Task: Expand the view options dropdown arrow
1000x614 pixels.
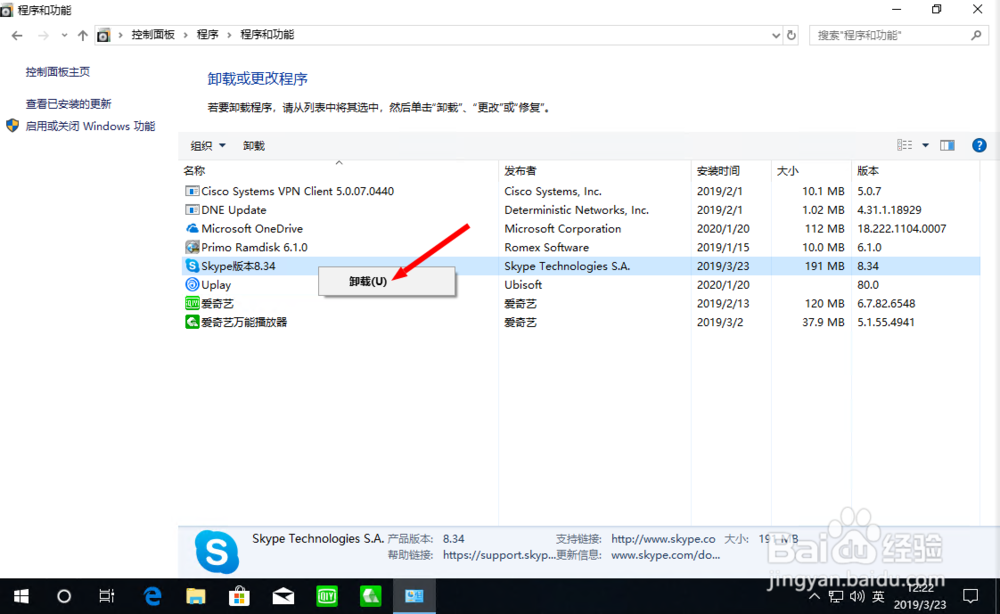Action: [x=925, y=145]
